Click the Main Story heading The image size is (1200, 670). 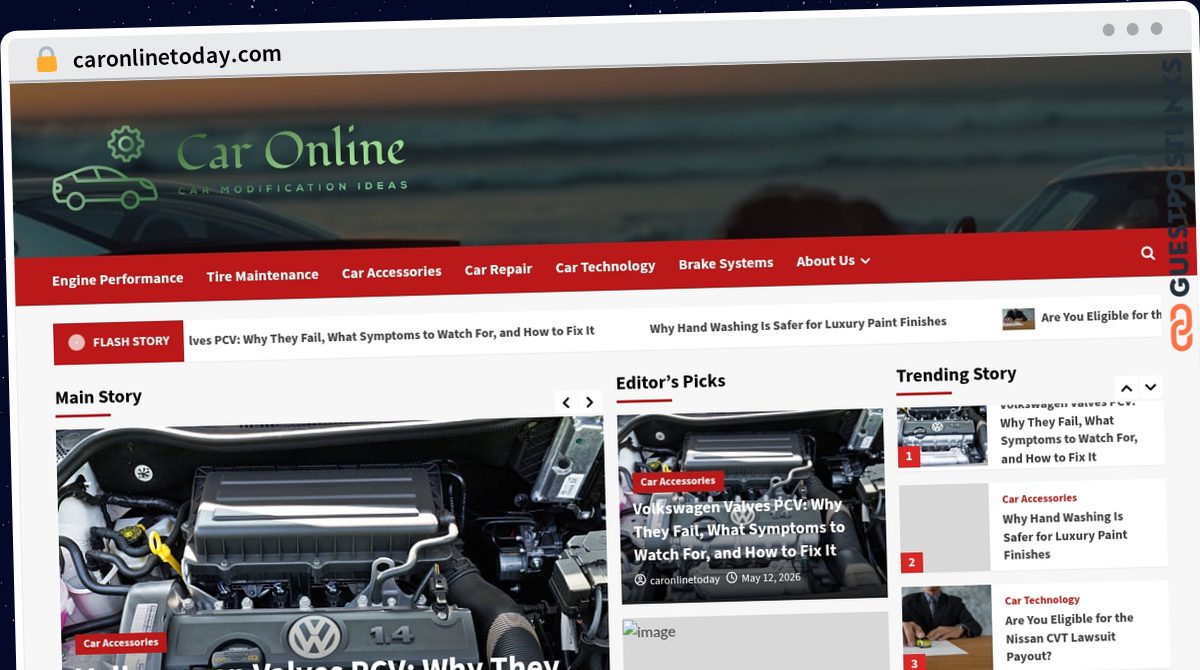point(98,397)
